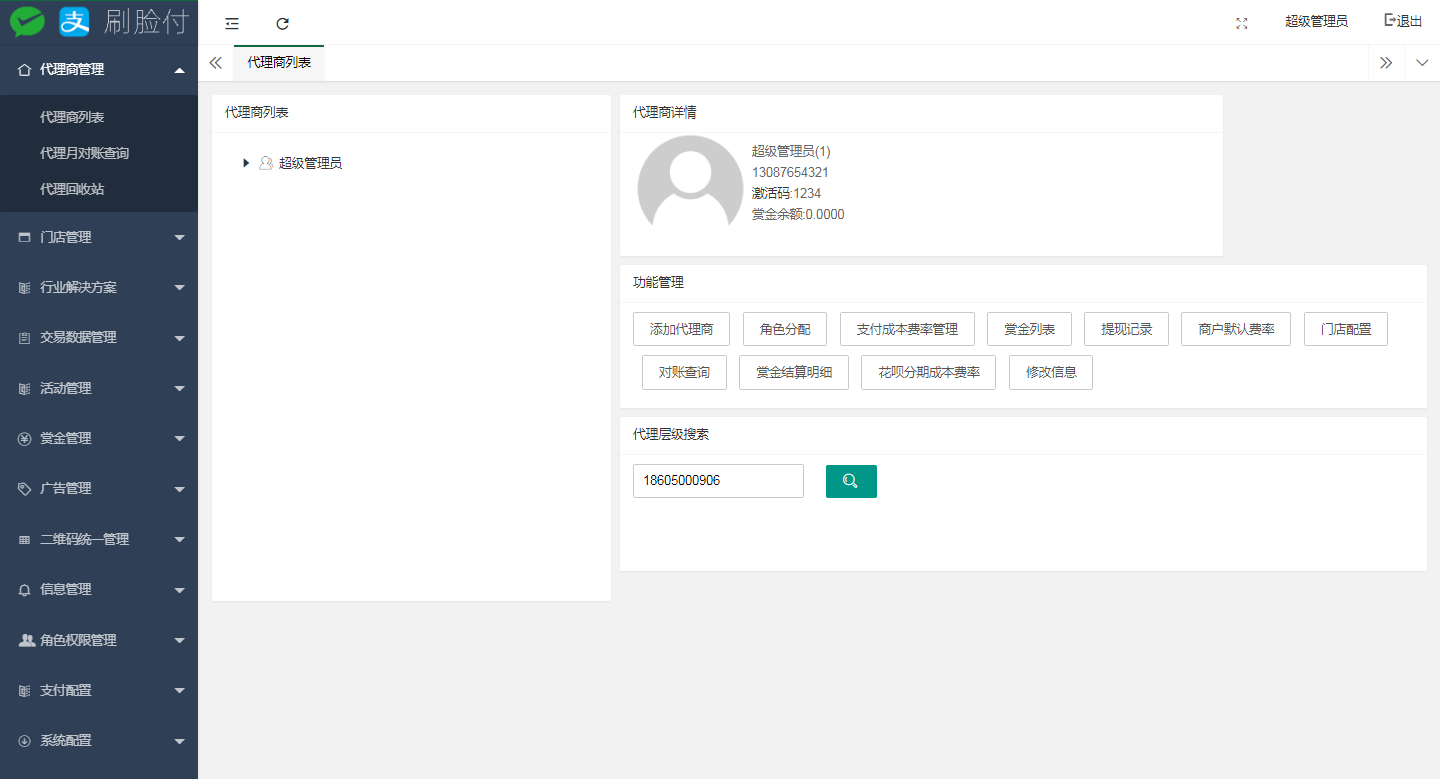Viewport: 1440px width, 779px height.
Task: Click the 赏金余额:0.0000 text
Action: click(798, 214)
